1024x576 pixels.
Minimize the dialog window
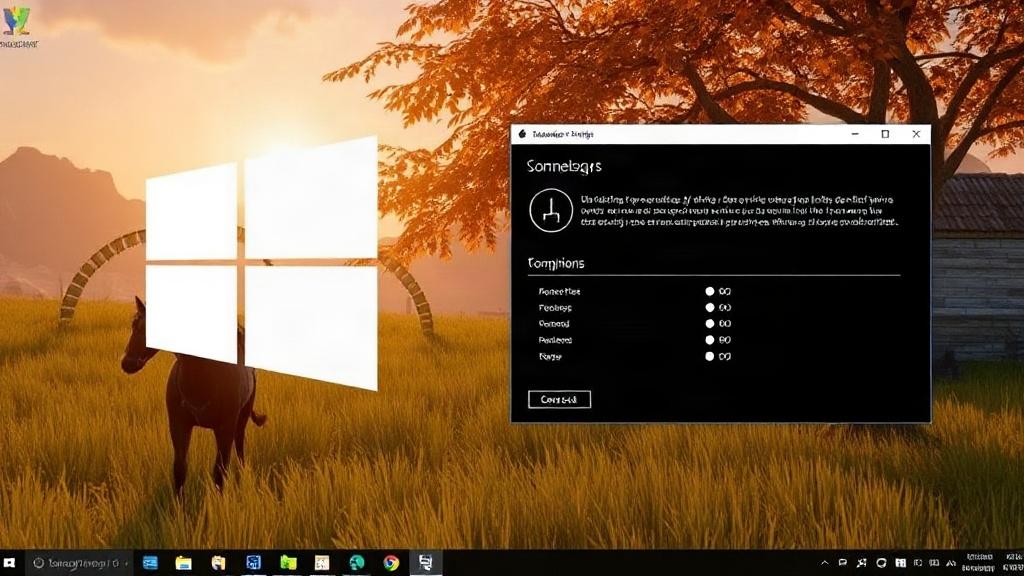855,134
